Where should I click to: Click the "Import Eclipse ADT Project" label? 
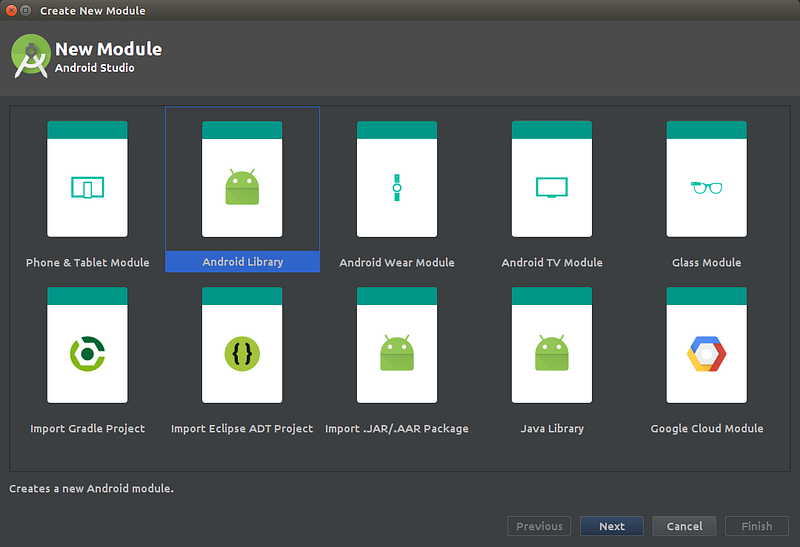(242, 429)
